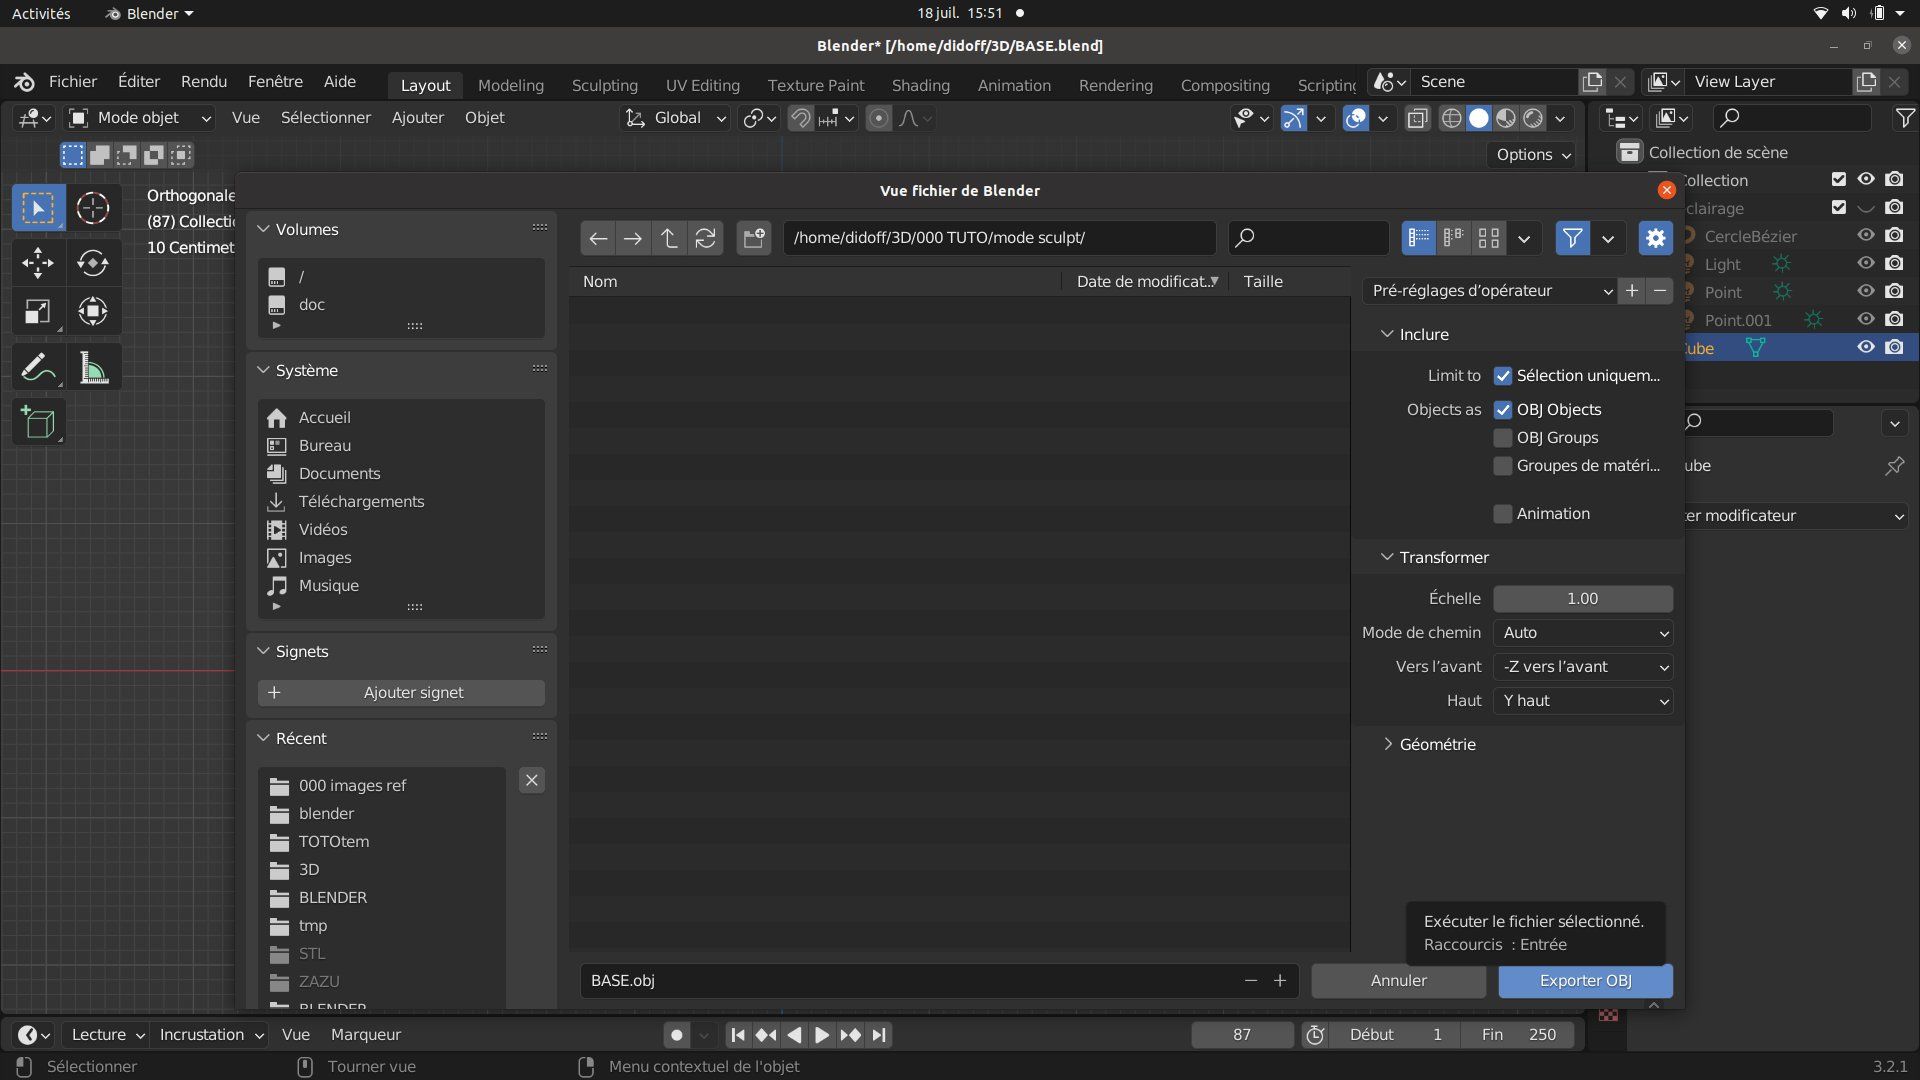Open the Rendu menu
Image resolution: width=1920 pixels, height=1080 pixels.
pos(204,82)
